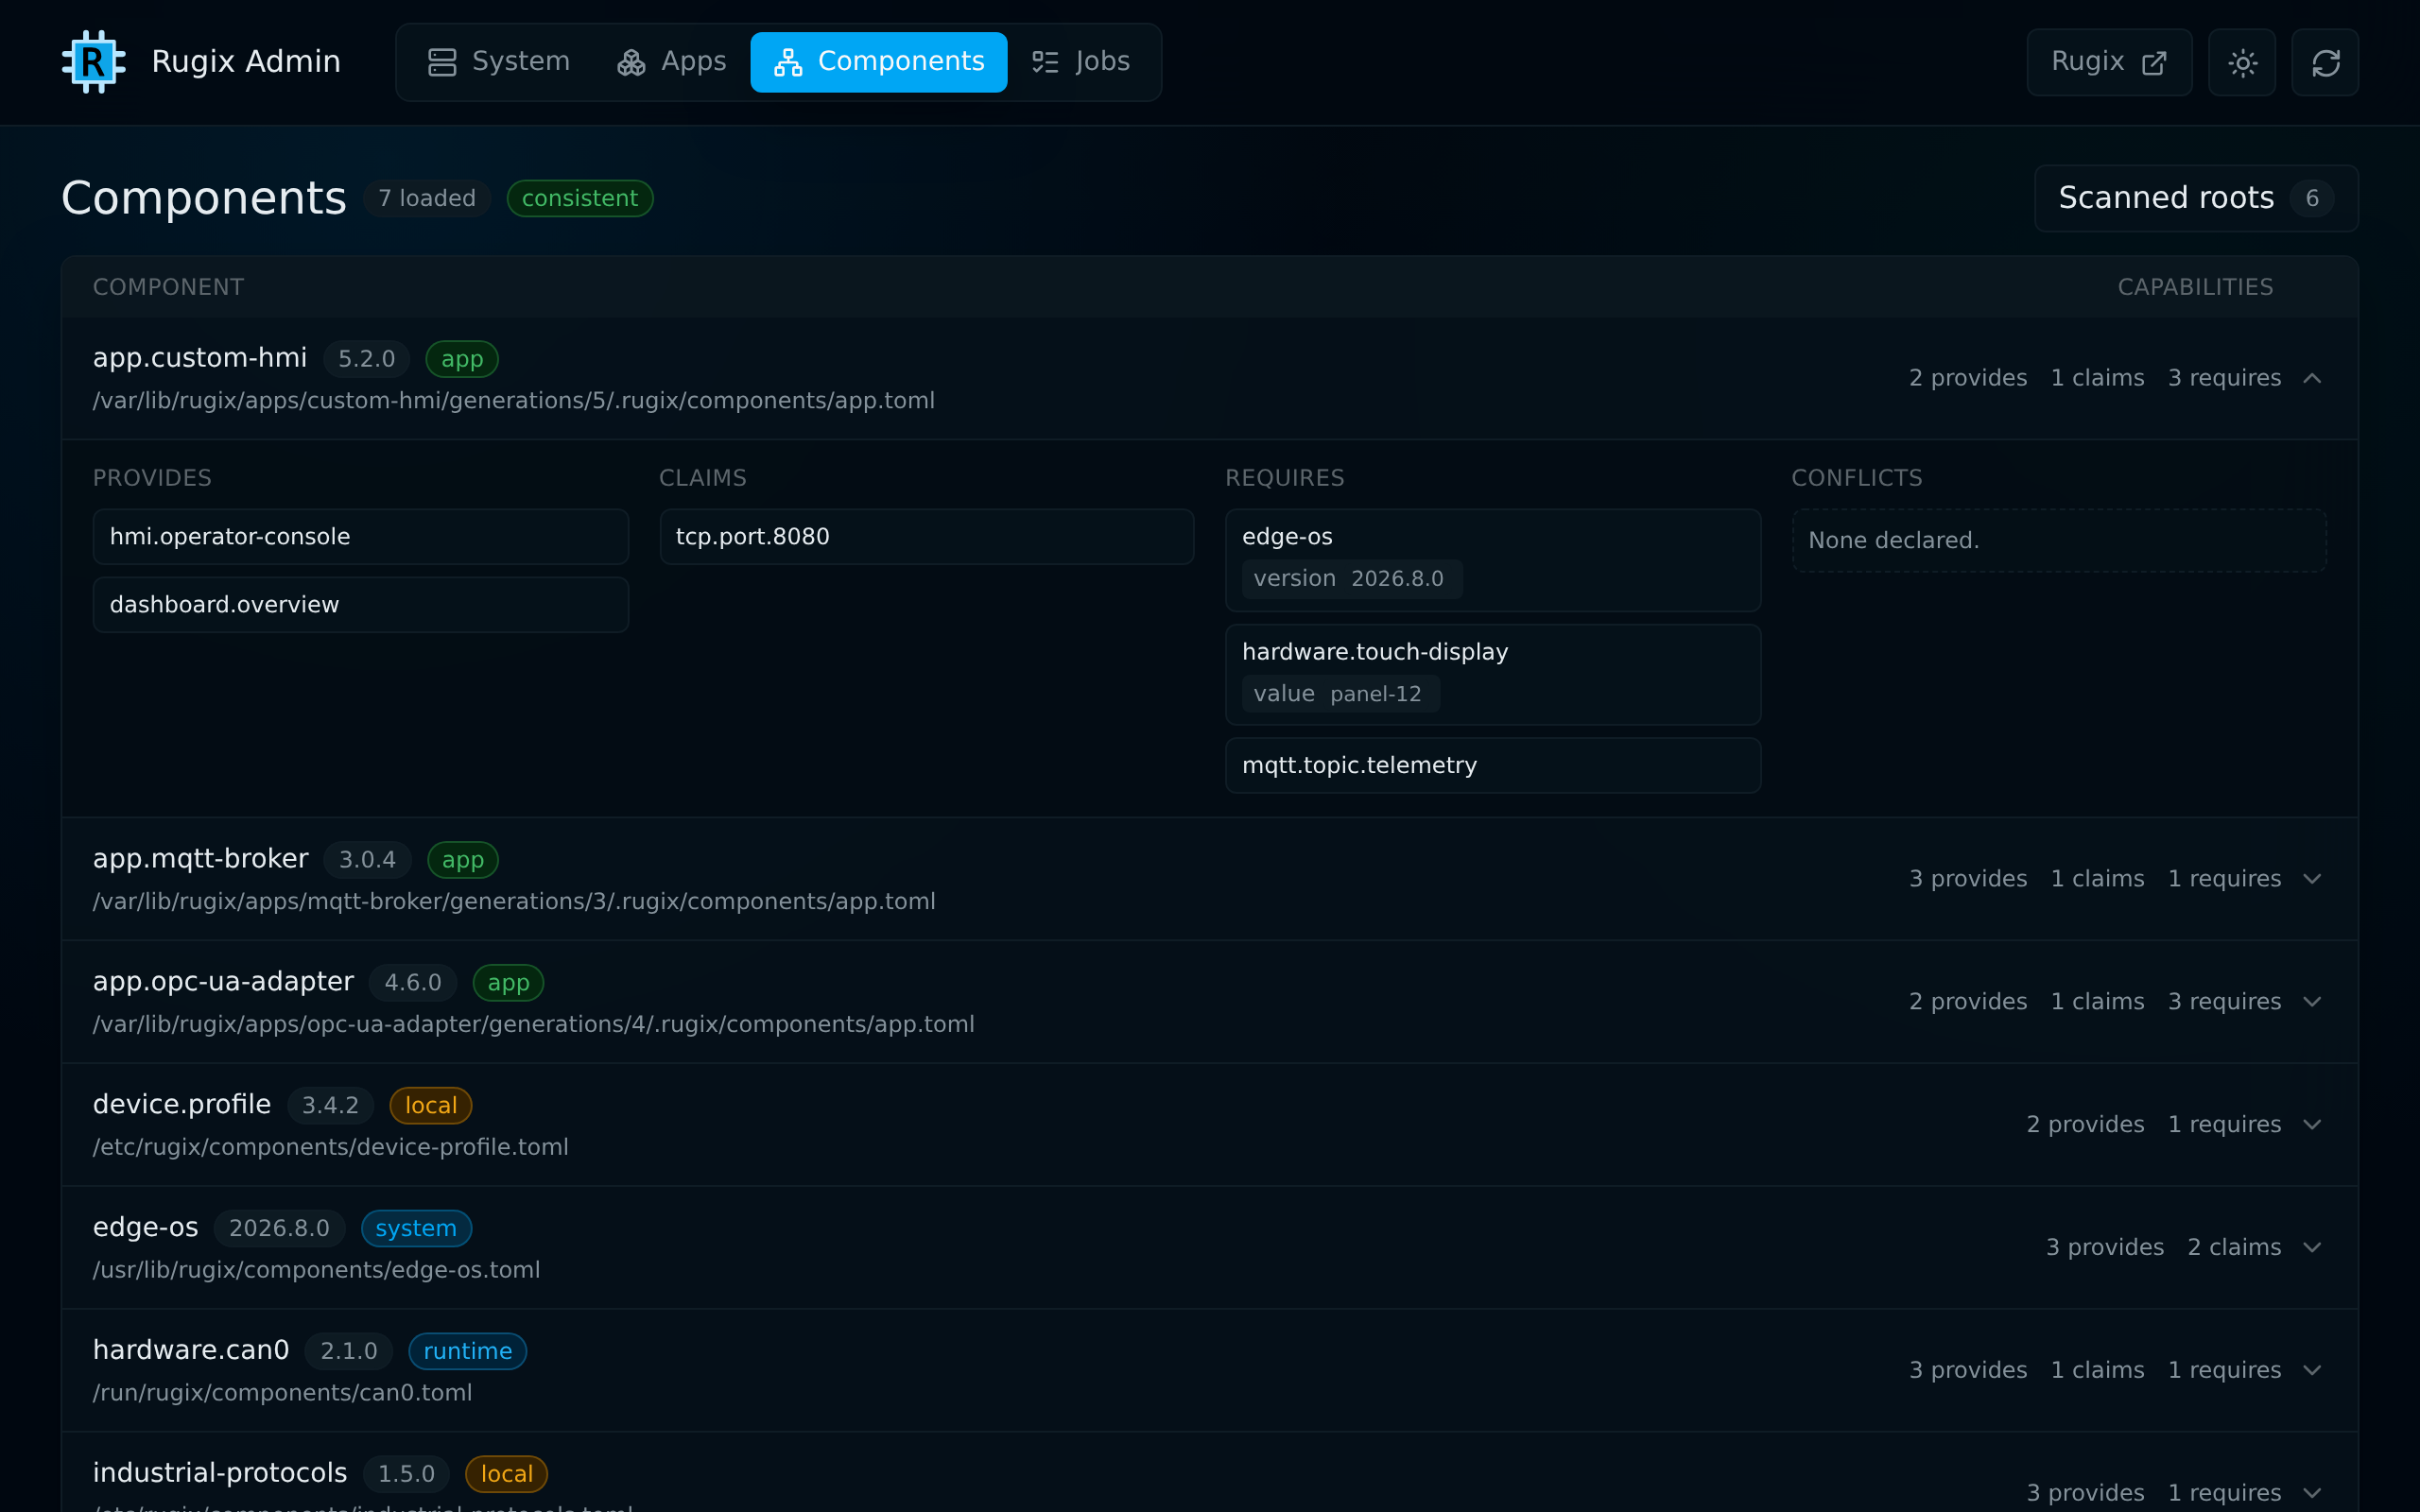
Task: Open the Jobs tab
Action: click(1081, 62)
